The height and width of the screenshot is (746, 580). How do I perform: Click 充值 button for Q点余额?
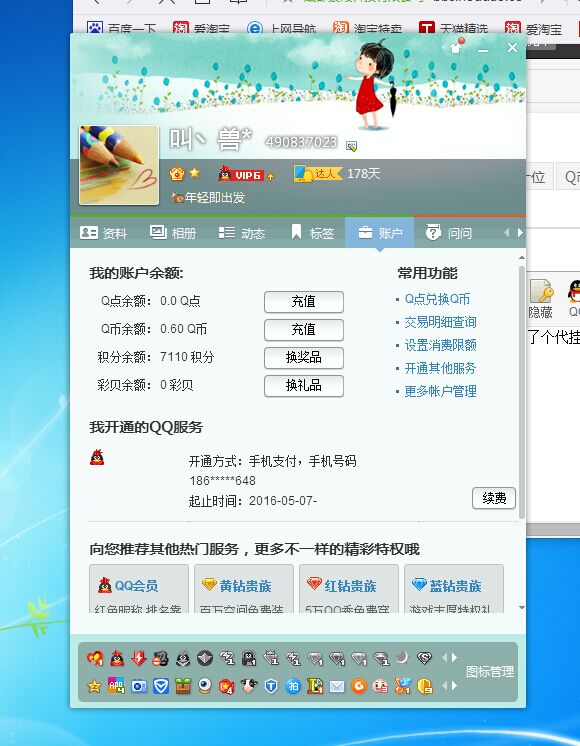coord(304,302)
